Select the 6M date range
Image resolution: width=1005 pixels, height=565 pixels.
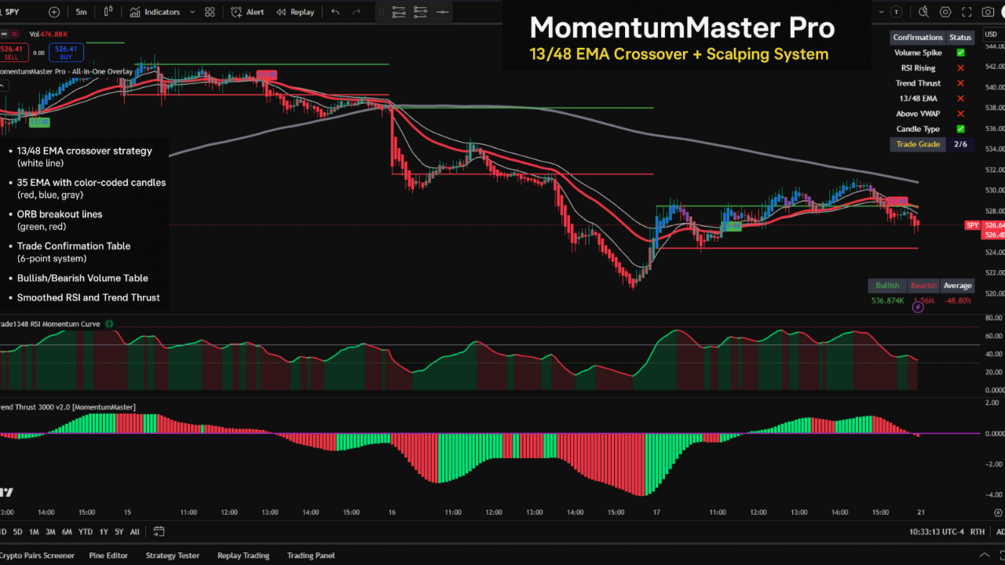[67, 532]
